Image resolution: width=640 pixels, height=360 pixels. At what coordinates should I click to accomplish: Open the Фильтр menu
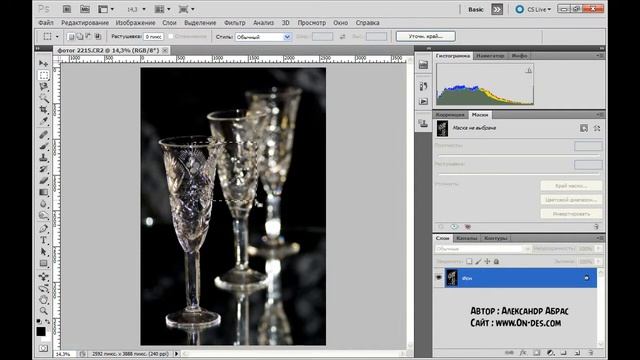point(235,23)
